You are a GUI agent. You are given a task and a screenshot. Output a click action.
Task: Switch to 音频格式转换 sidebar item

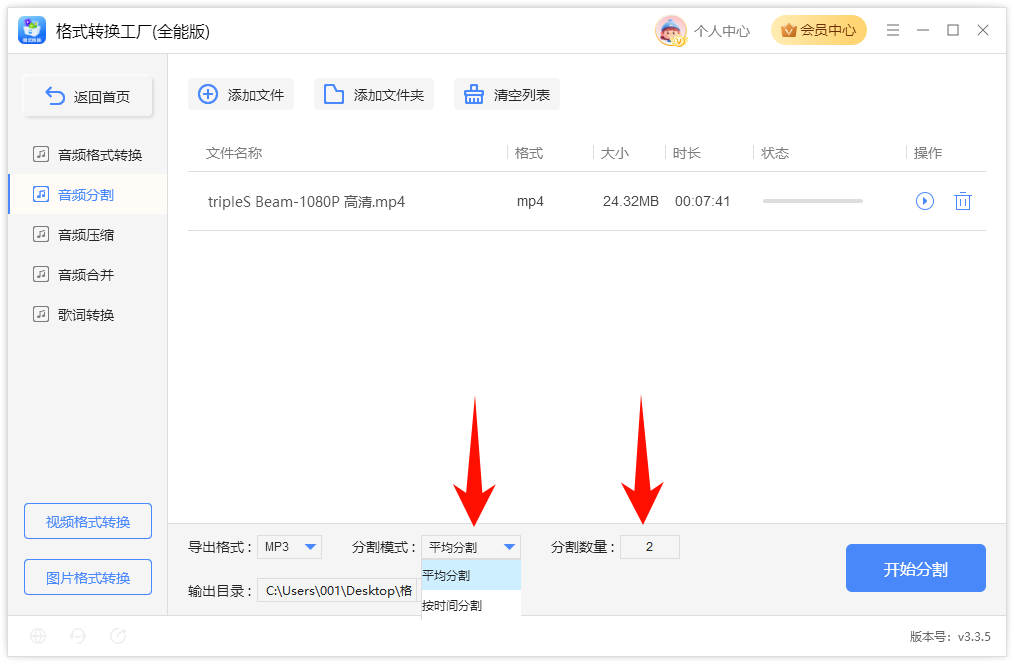click(x=87, y=155)
